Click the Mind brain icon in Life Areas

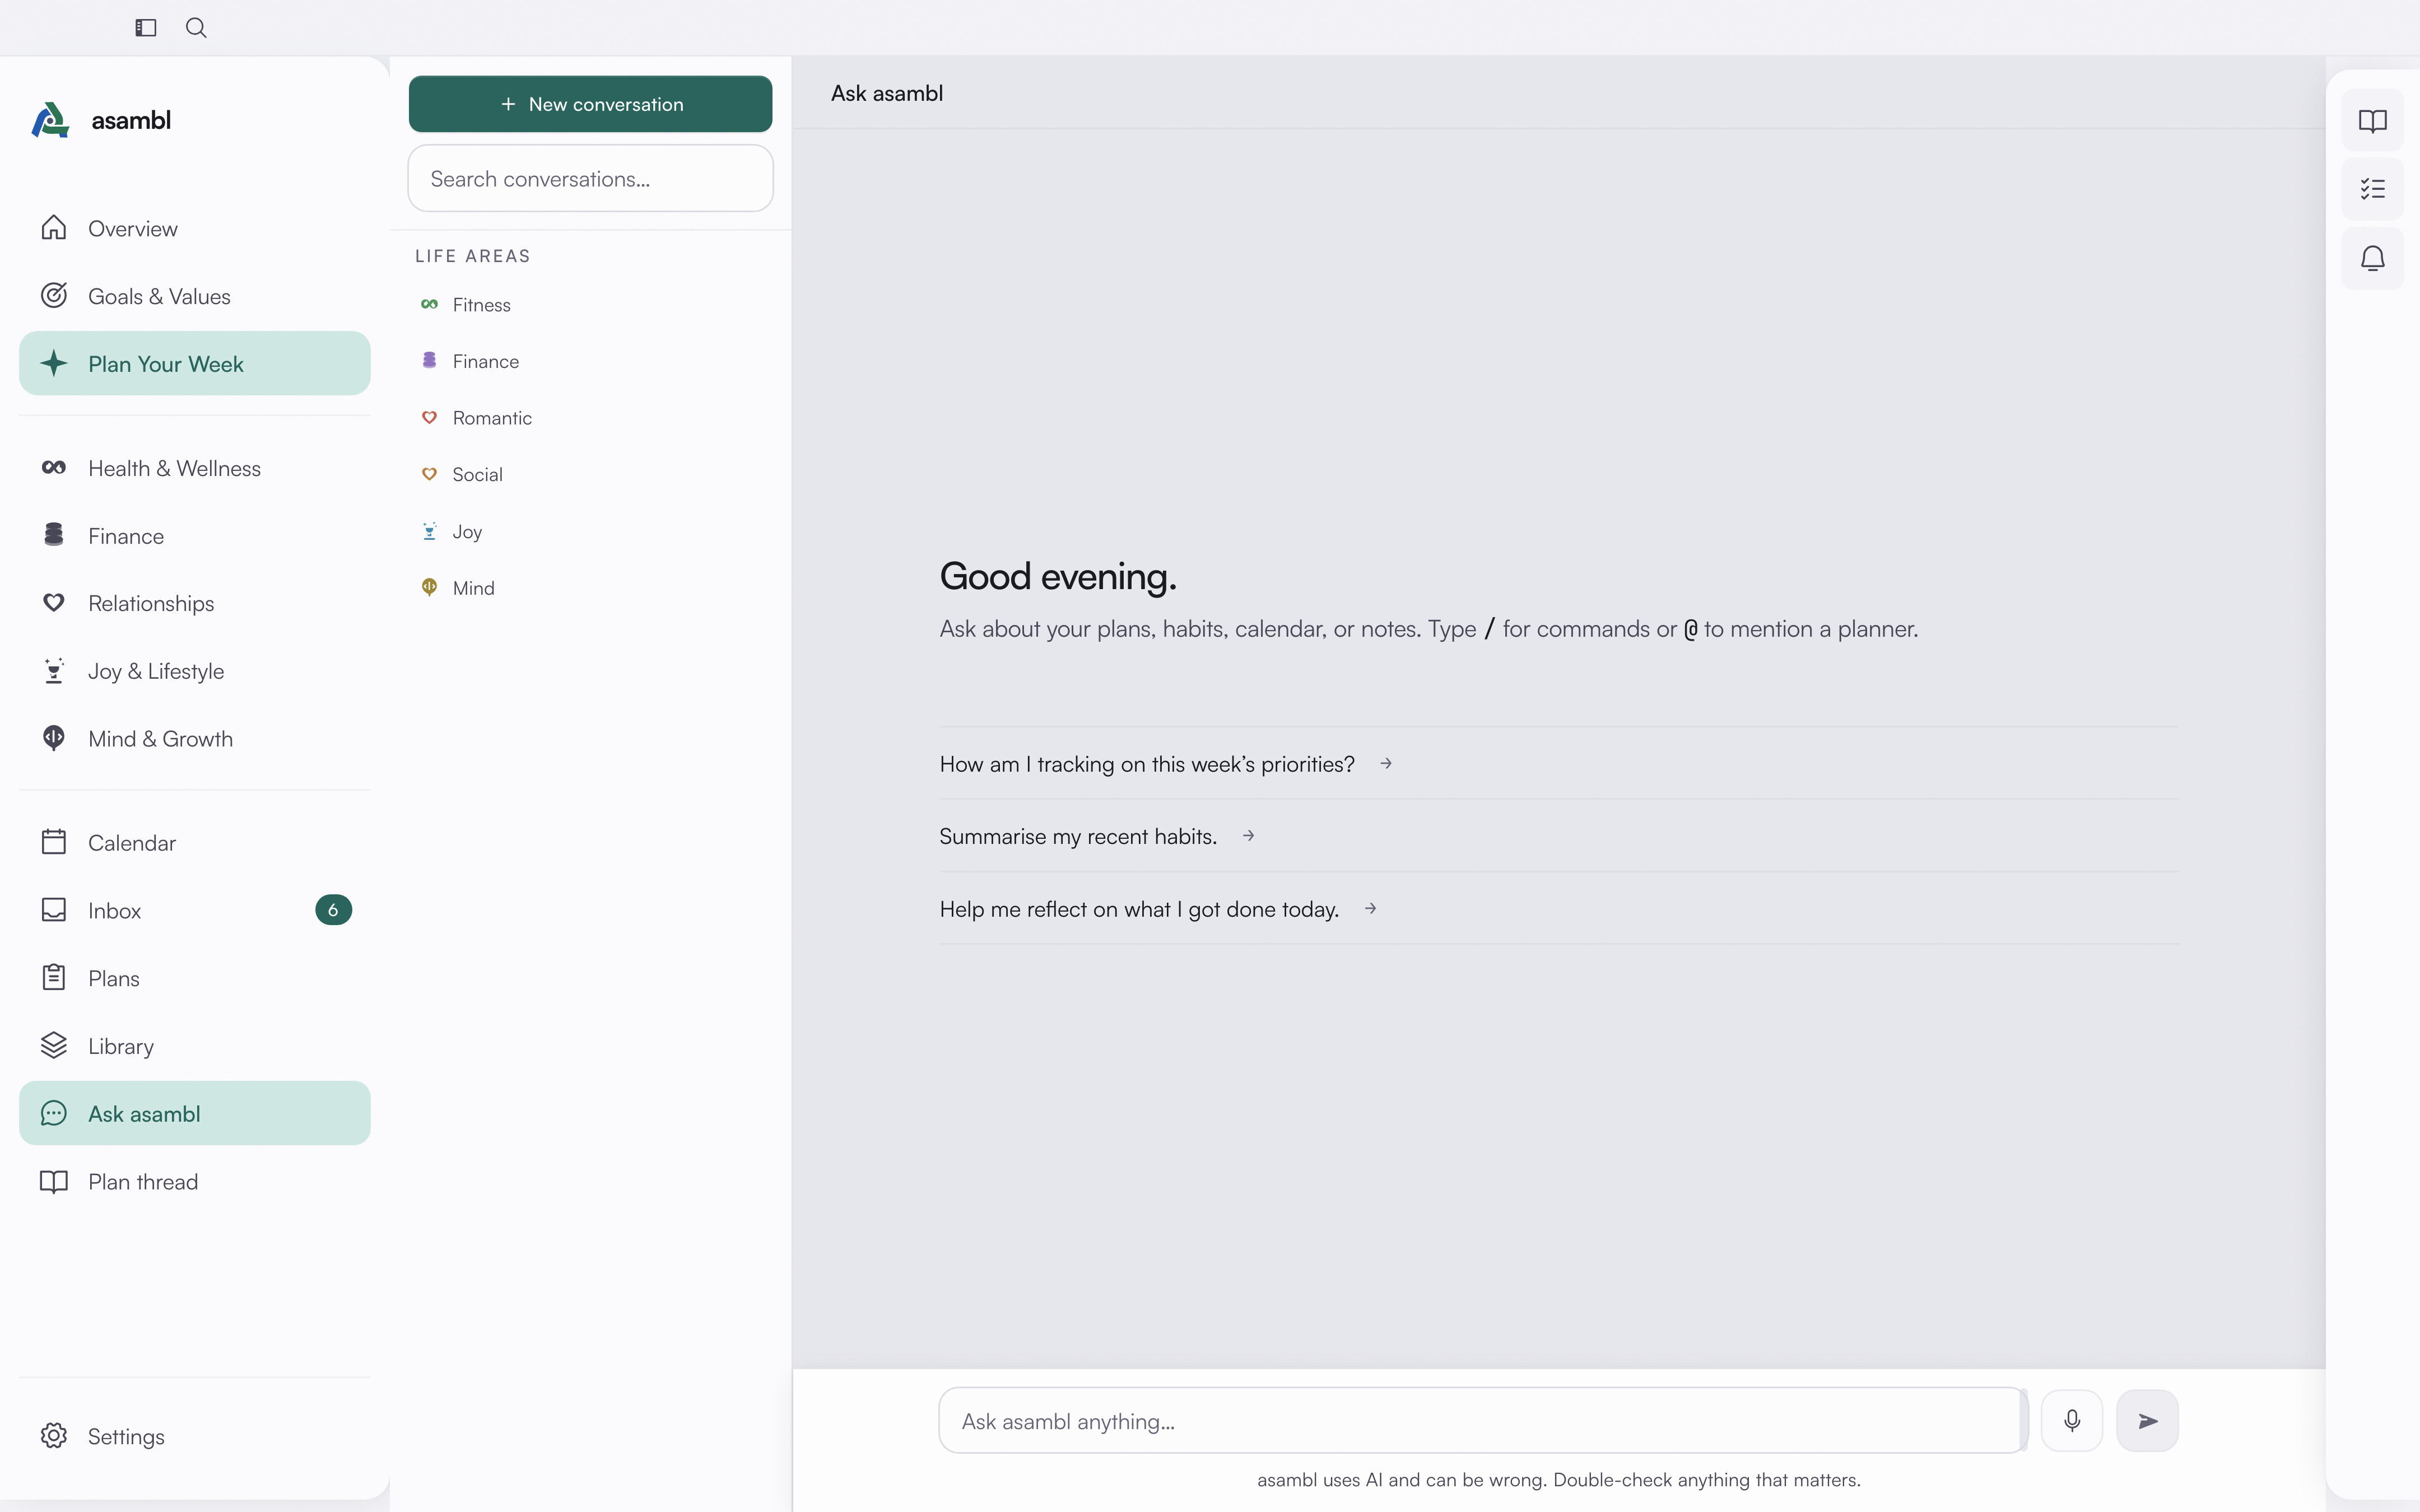coord(429,587)
